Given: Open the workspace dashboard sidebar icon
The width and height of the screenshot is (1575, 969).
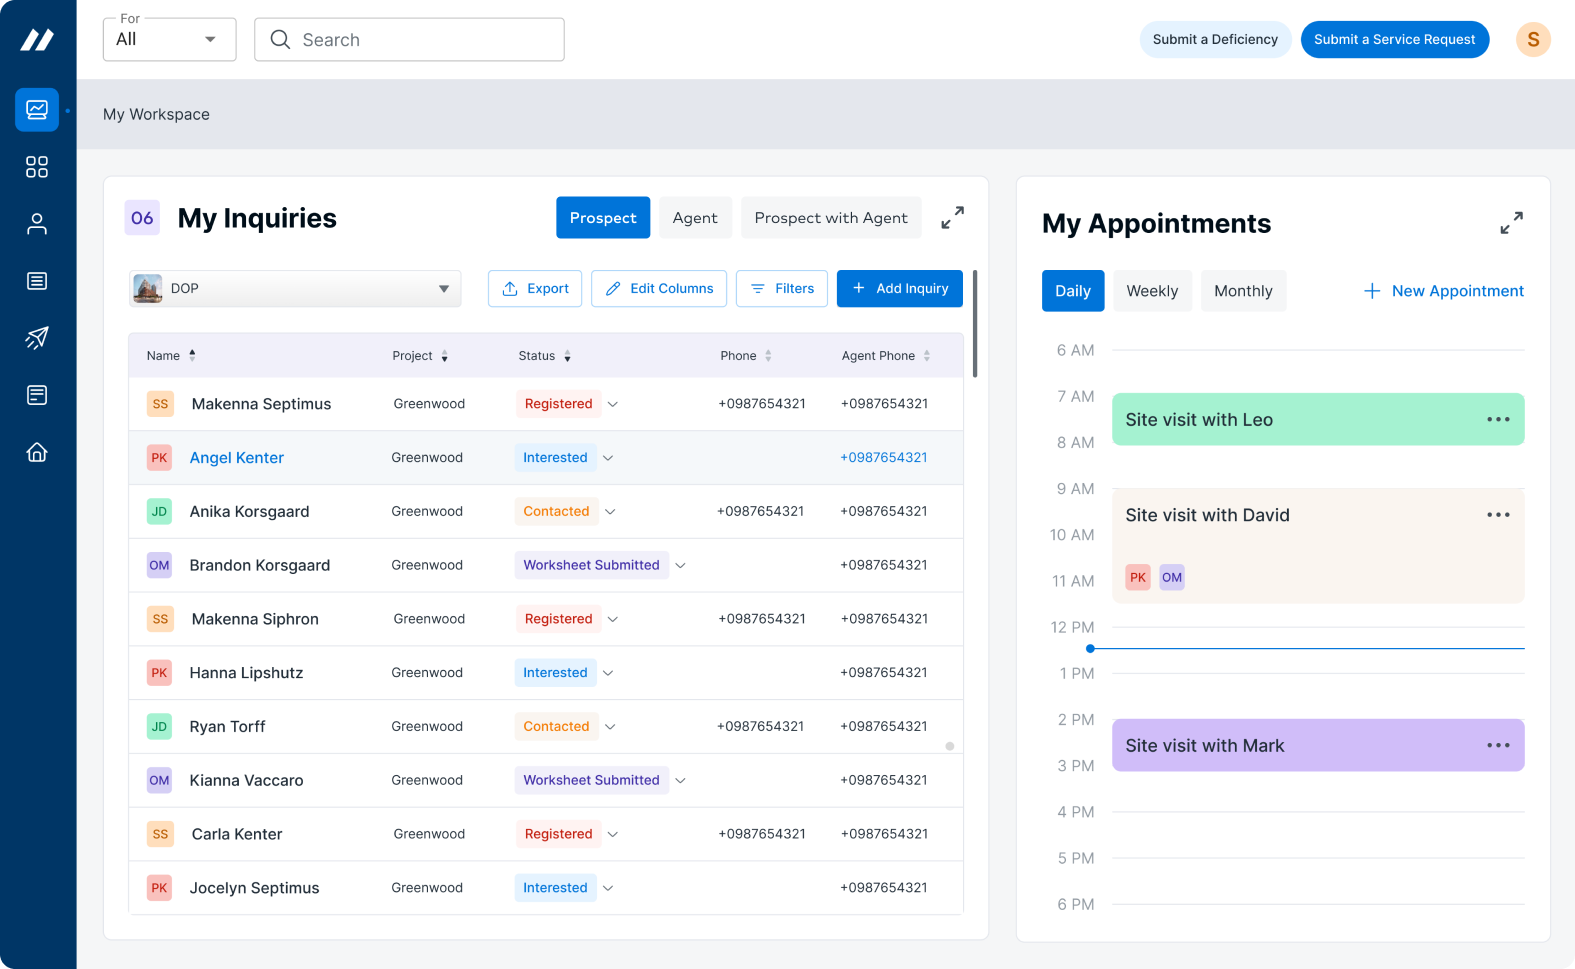Looking at the screenshot, I should (37, 110).
